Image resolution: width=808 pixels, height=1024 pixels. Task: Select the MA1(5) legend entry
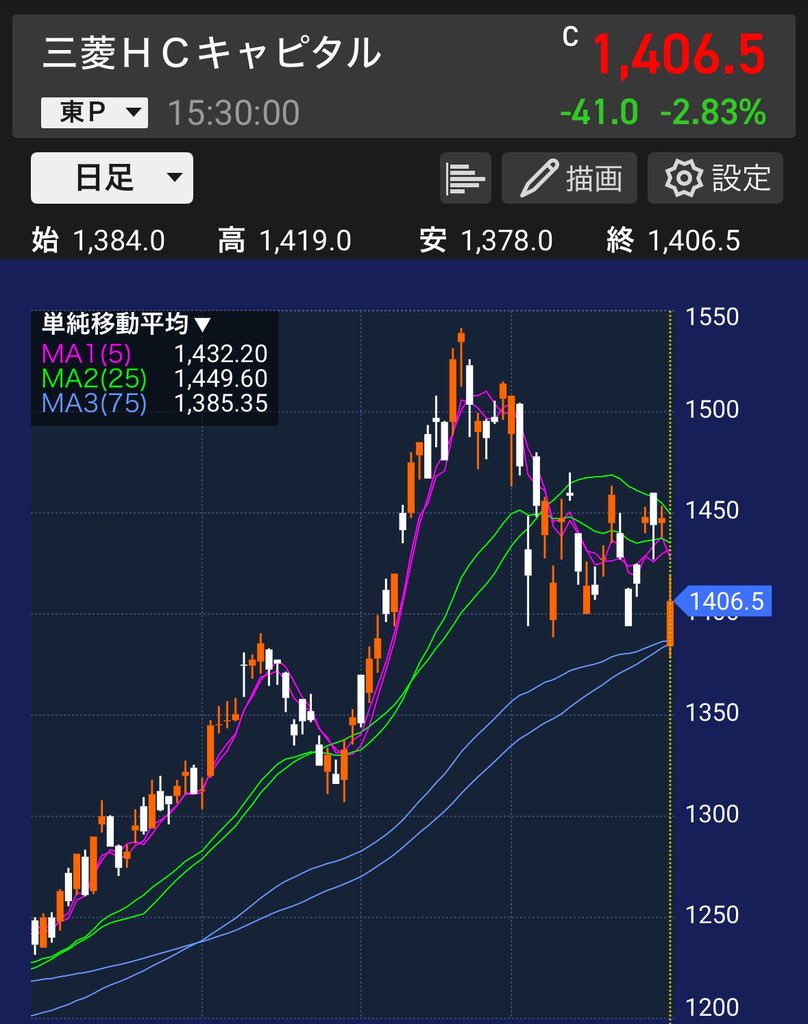point(86,354)
